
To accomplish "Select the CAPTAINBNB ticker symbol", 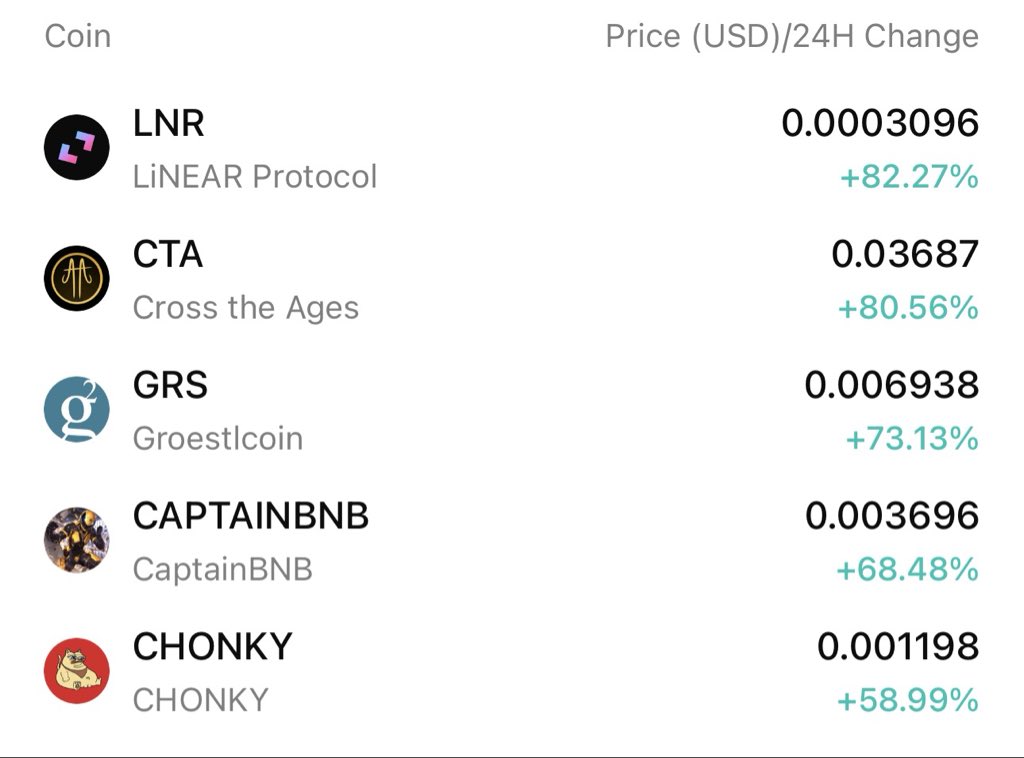I will tap(251, 516).
